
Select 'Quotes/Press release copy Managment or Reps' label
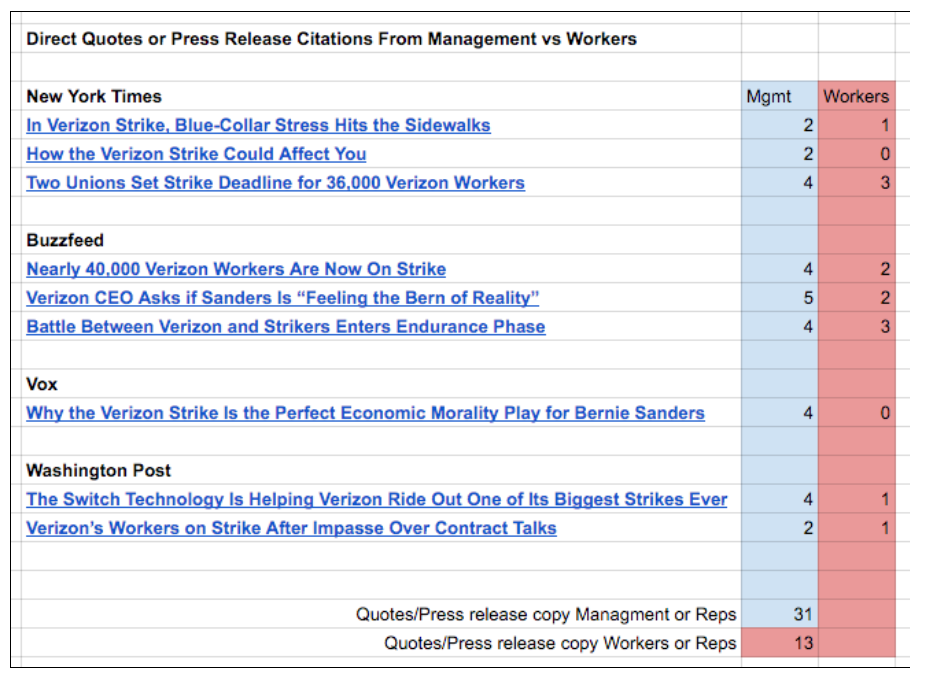546,614
